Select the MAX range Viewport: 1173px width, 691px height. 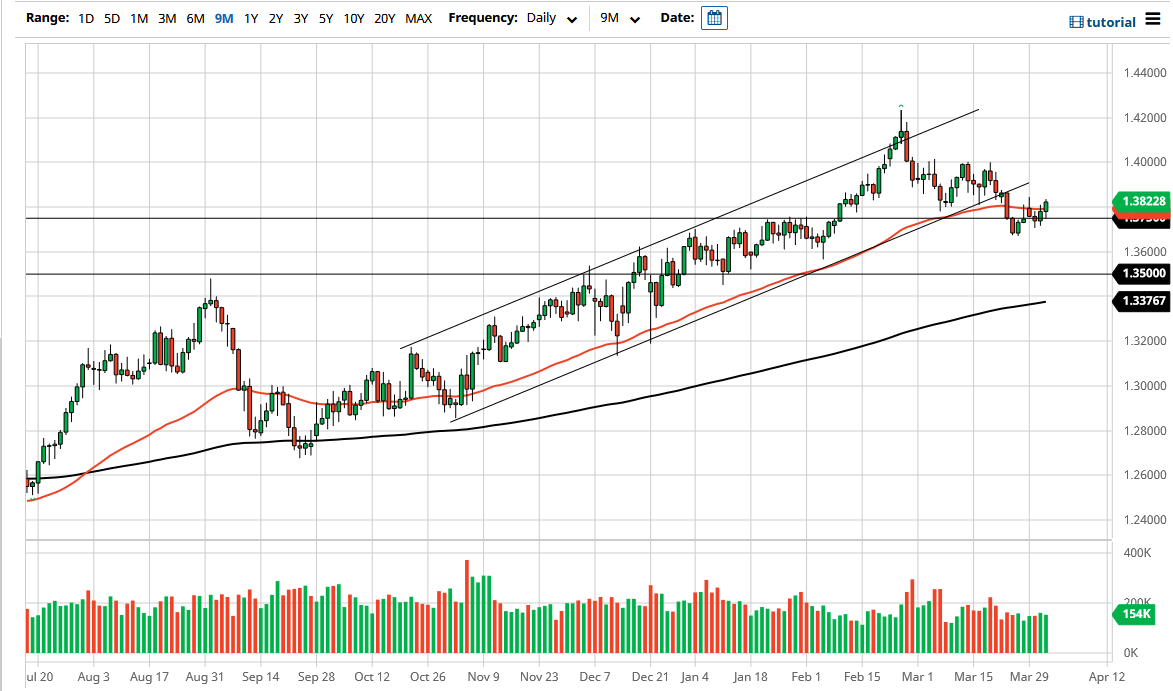[419, 18]
